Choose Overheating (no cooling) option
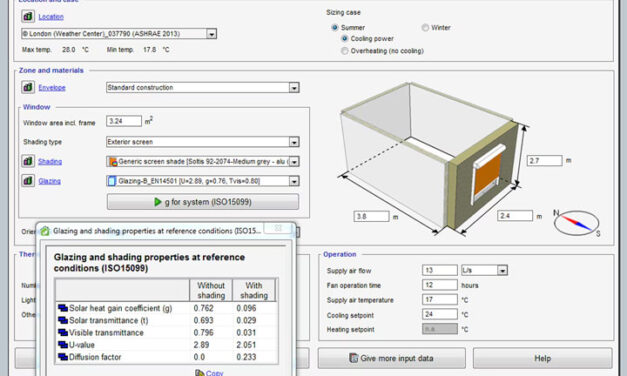Screen dimensions: 627x376 point(344,51)
